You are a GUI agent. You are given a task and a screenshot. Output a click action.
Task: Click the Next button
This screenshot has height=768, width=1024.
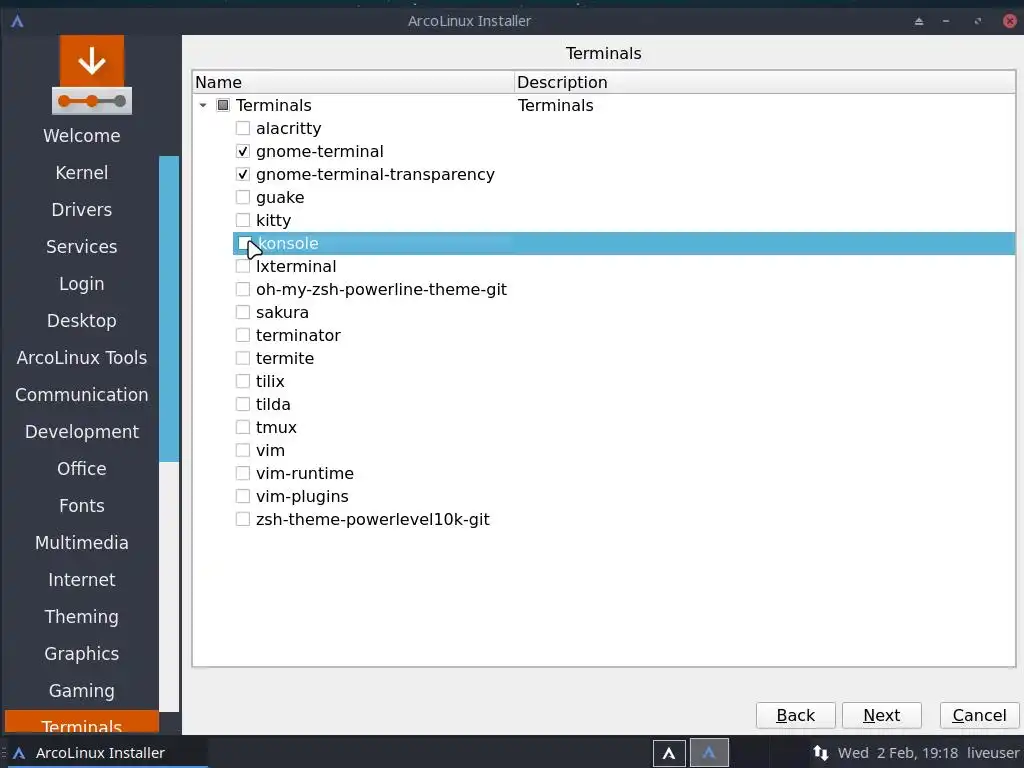coord(882,716)
